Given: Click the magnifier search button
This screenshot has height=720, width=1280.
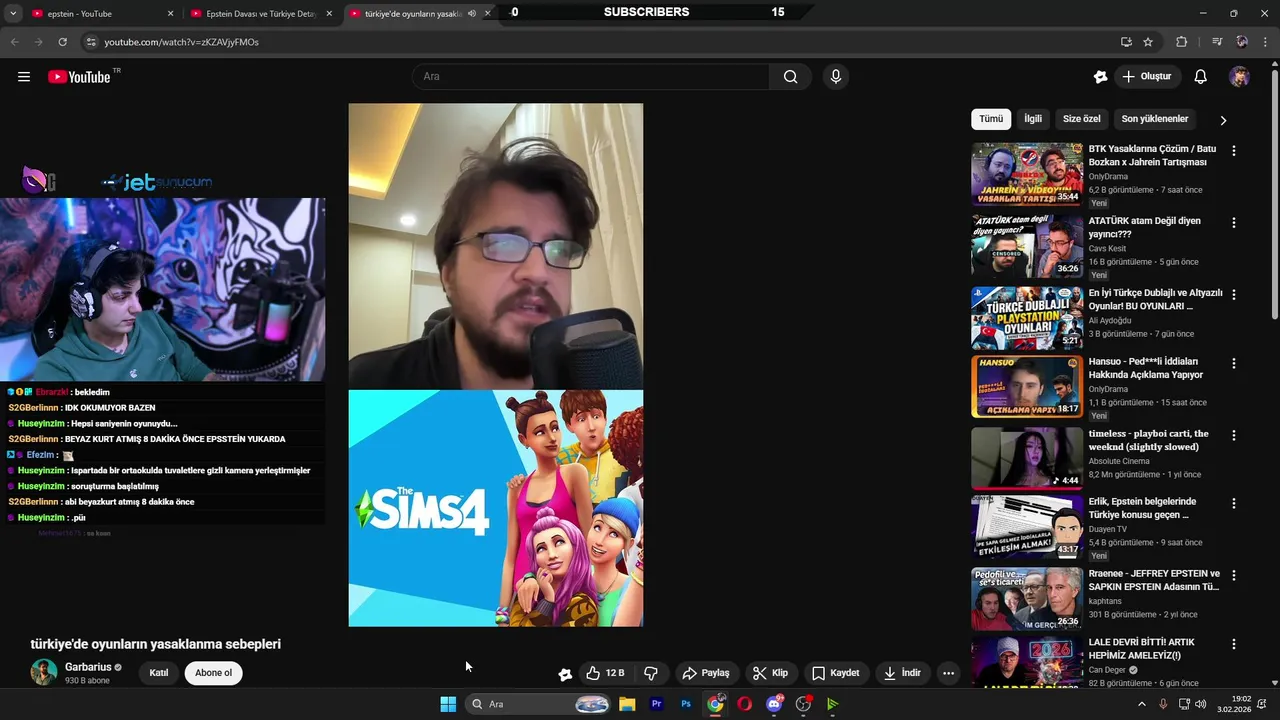Looking at the screenshot, I should 790,77.
